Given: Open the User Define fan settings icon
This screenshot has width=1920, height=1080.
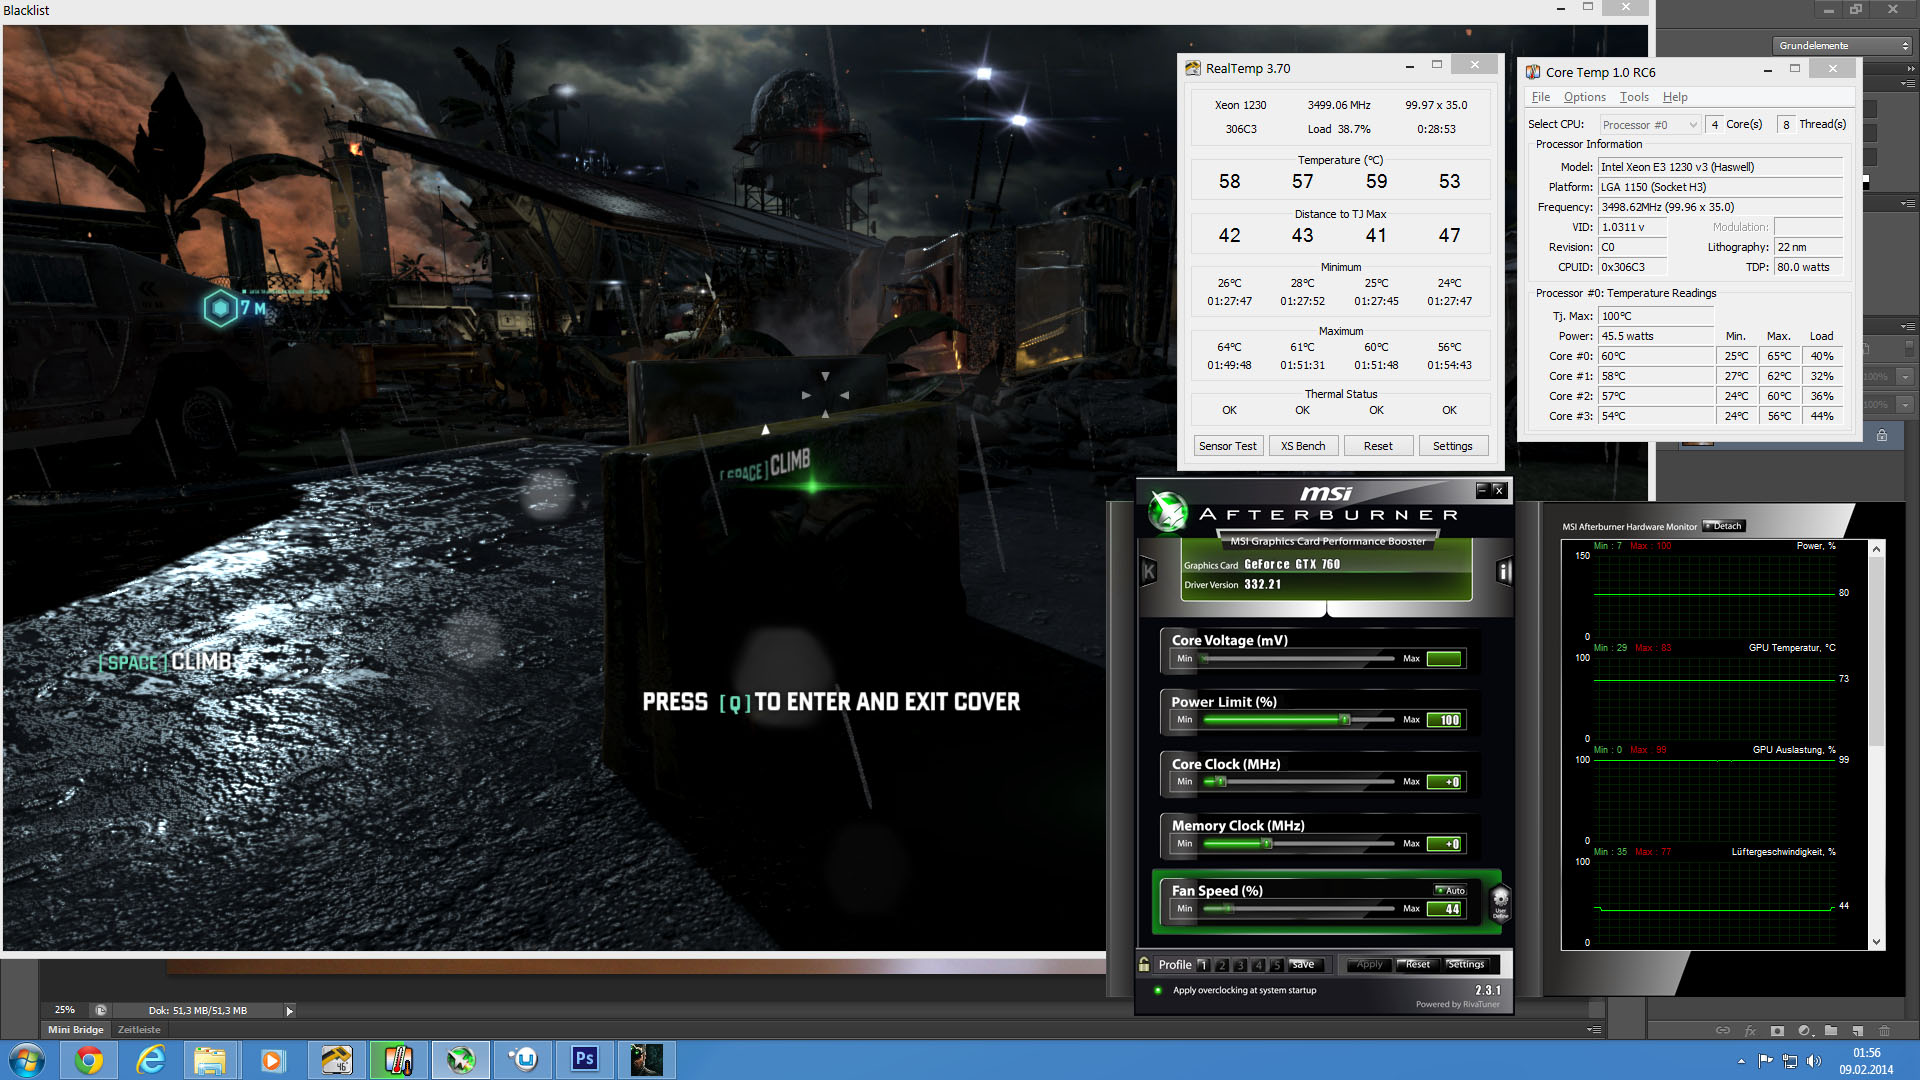Looking at the screenshot, I should click(1500, 902).
